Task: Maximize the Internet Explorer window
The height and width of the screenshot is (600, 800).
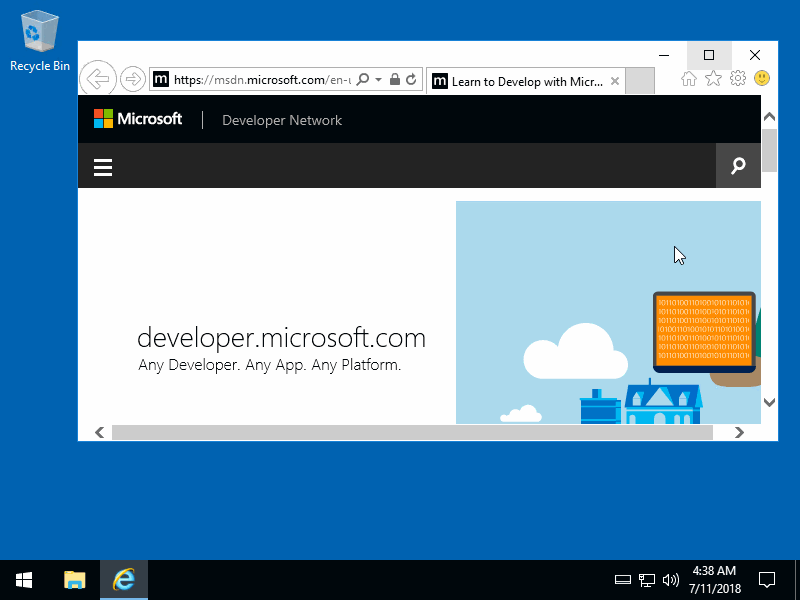Action: tap(709, 55)
